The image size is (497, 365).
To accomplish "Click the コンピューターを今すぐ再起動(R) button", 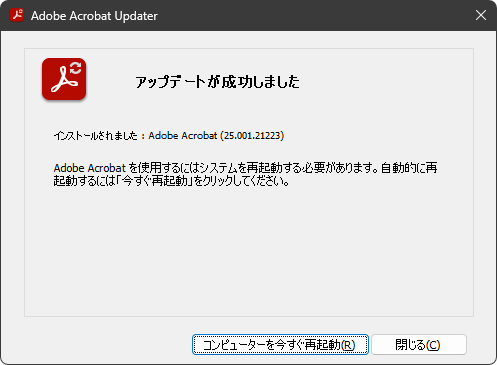I will (280, 344).
